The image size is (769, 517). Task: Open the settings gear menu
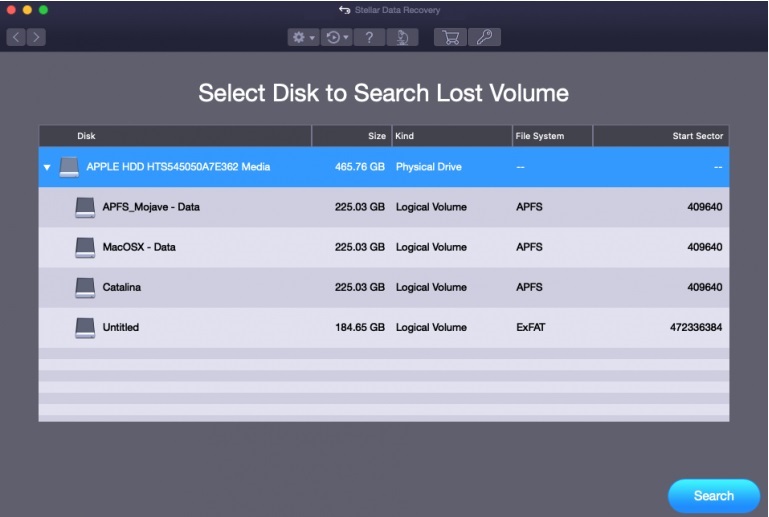tap(303, 37)
